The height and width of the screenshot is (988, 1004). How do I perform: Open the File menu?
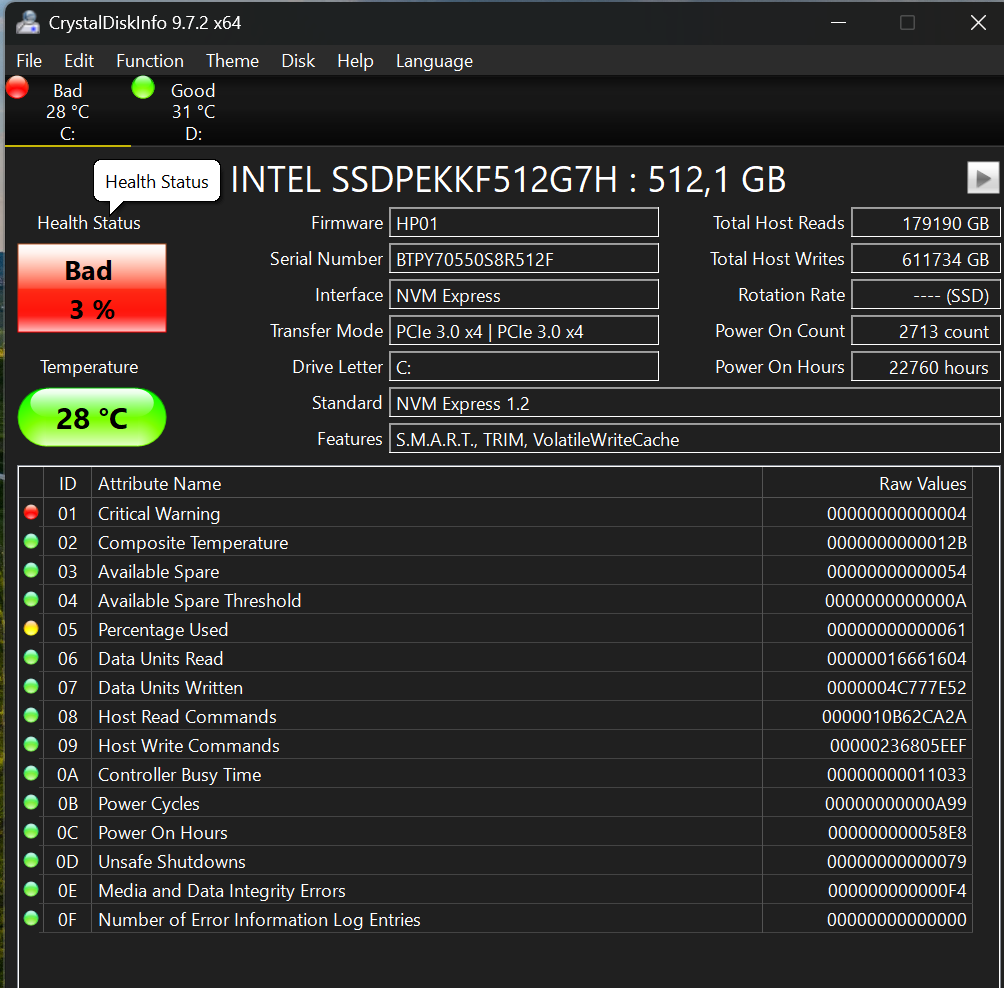[x=29, y=61]
